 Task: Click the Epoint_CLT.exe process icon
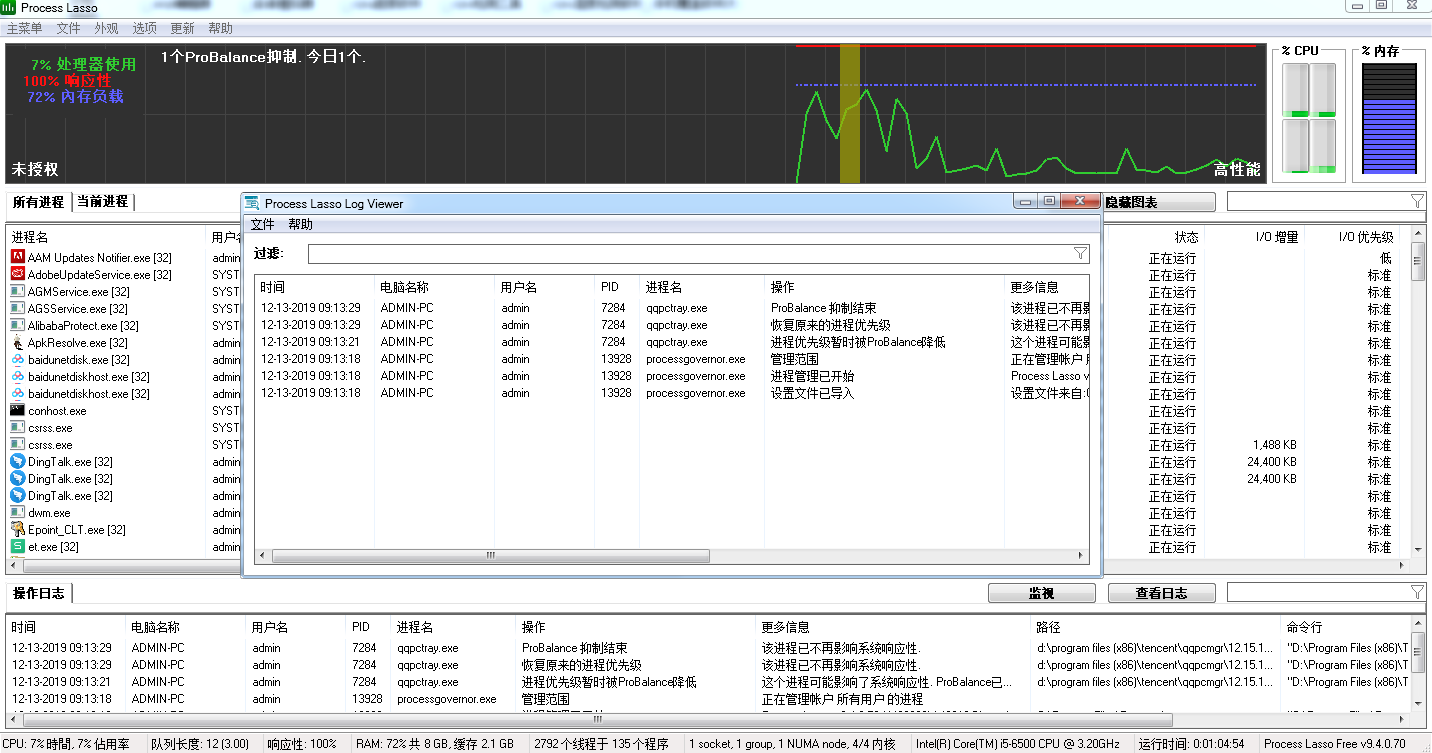tap(18, 530)
